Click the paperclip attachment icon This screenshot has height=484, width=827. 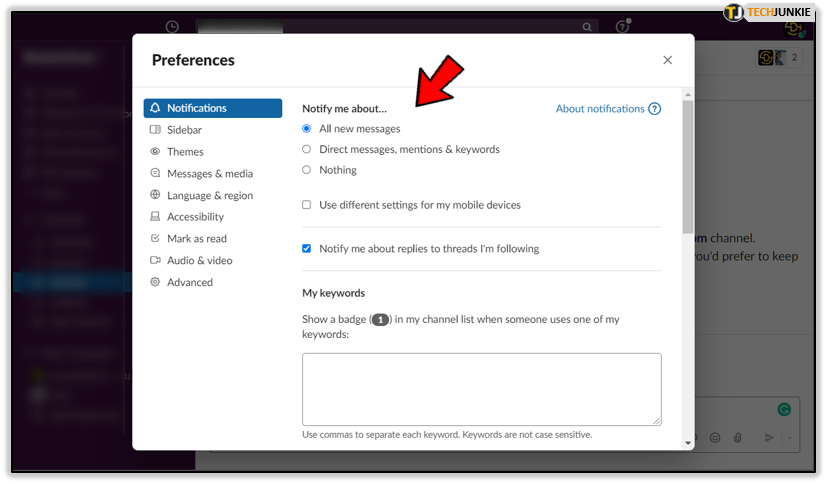738,438
